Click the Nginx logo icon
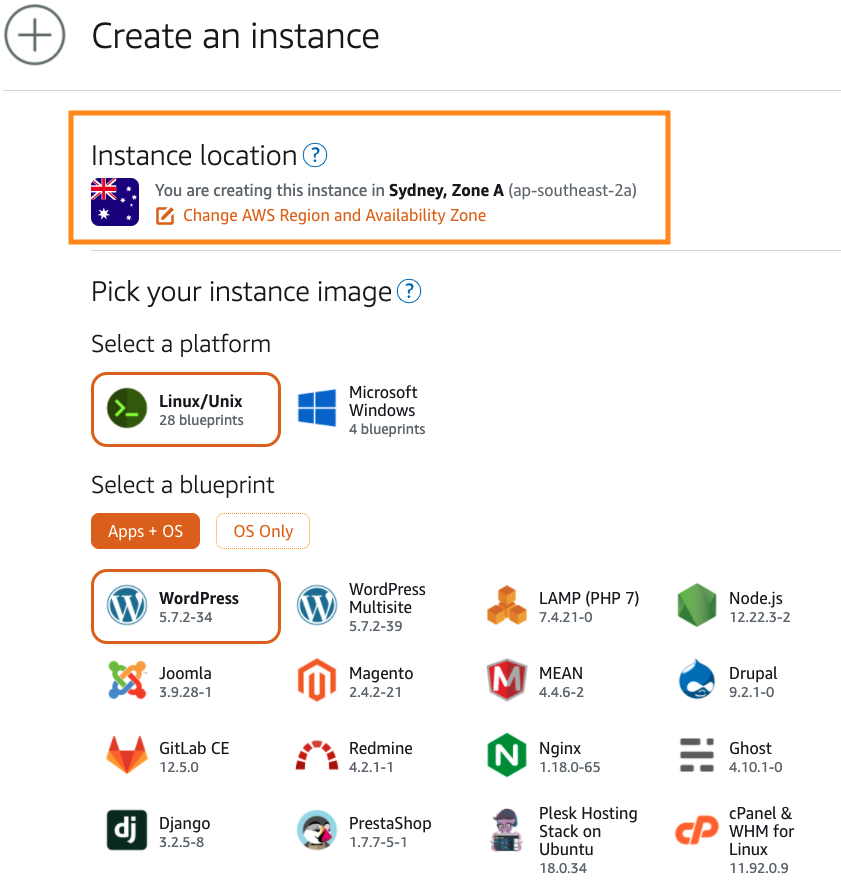This screenshot has width=841, height=894. (x=507, y=755)
